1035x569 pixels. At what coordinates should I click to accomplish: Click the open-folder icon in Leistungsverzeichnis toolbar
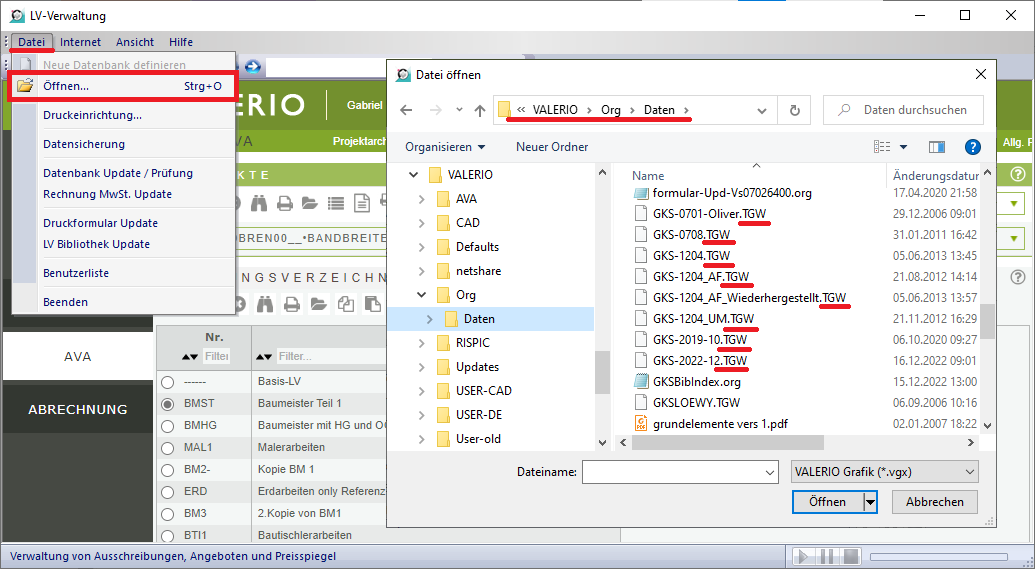(318, 304)
